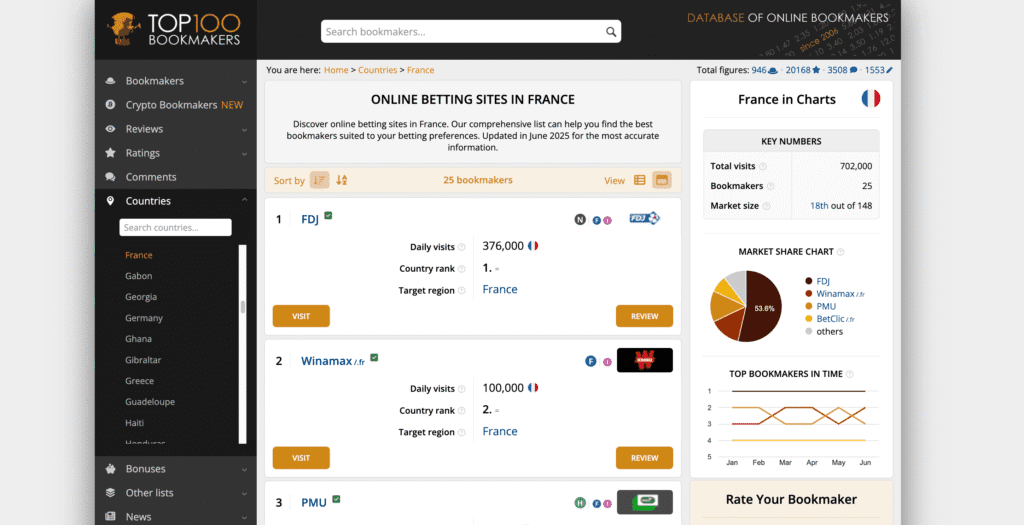The width and height of the screenshot is (1024, 525).
Task: Click the PMU logo thumbnail
Action: tap(645, 502)
